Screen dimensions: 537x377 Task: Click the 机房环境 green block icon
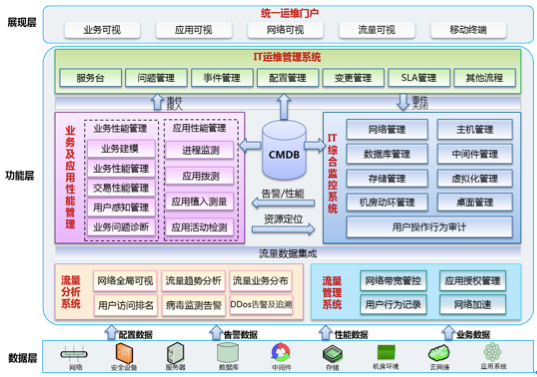point(386,353)
